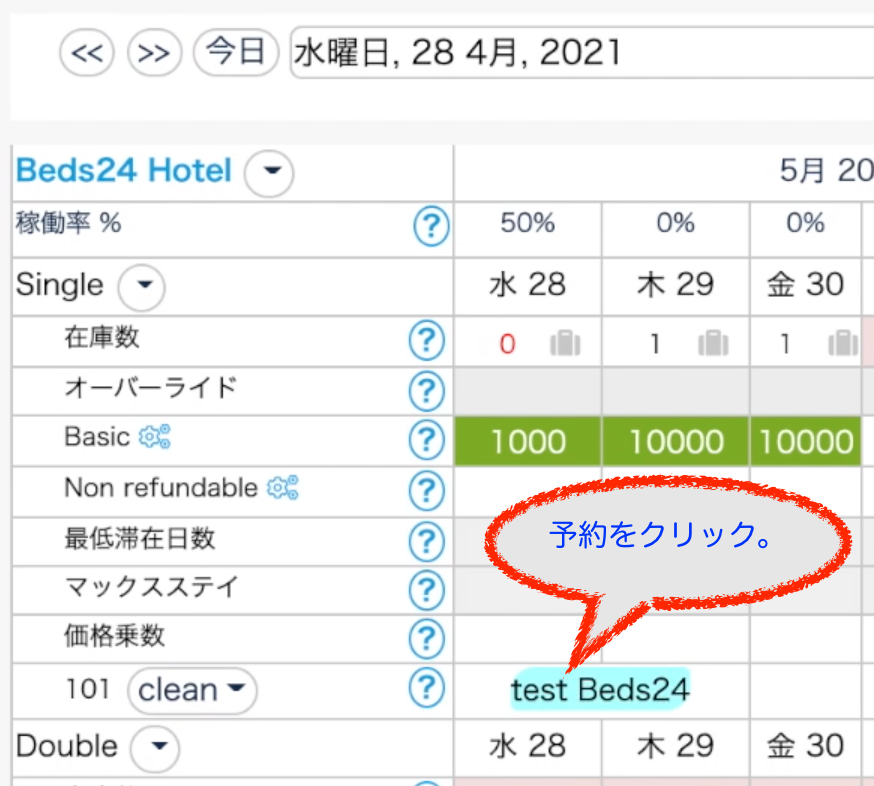
Task: Click suitcase icon in Thursday 29 inventory
Action: click(x=713, y=344)
